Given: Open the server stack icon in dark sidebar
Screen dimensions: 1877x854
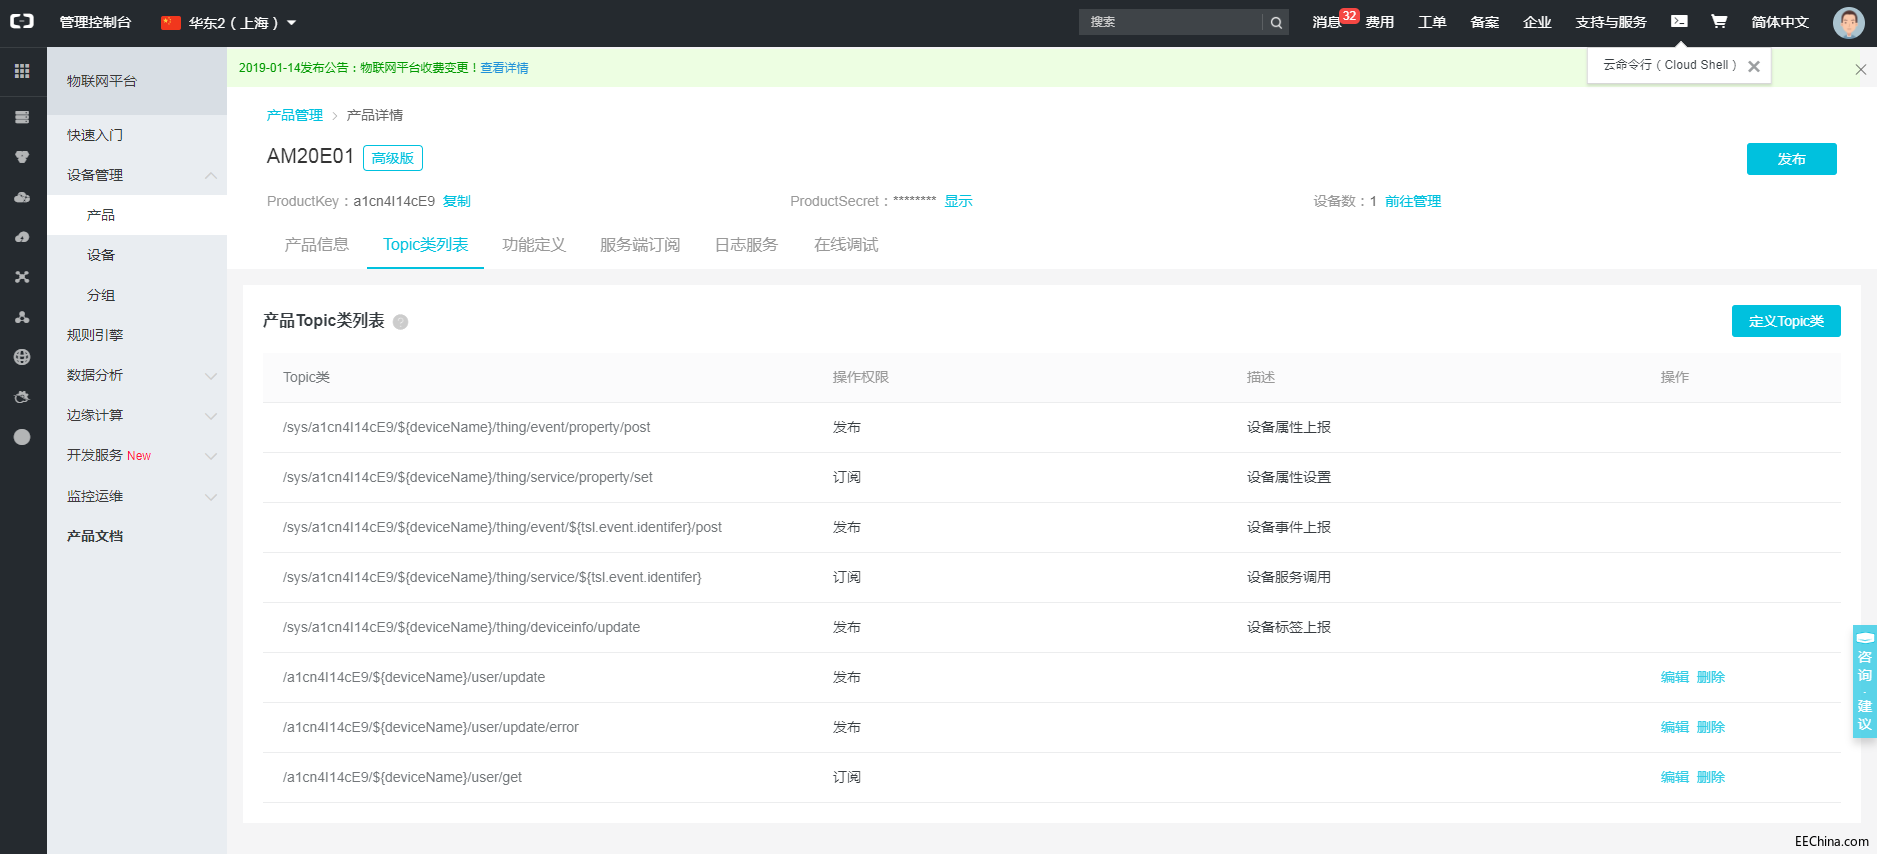Looking at the screenshot, I should click(x=22, y=117).
